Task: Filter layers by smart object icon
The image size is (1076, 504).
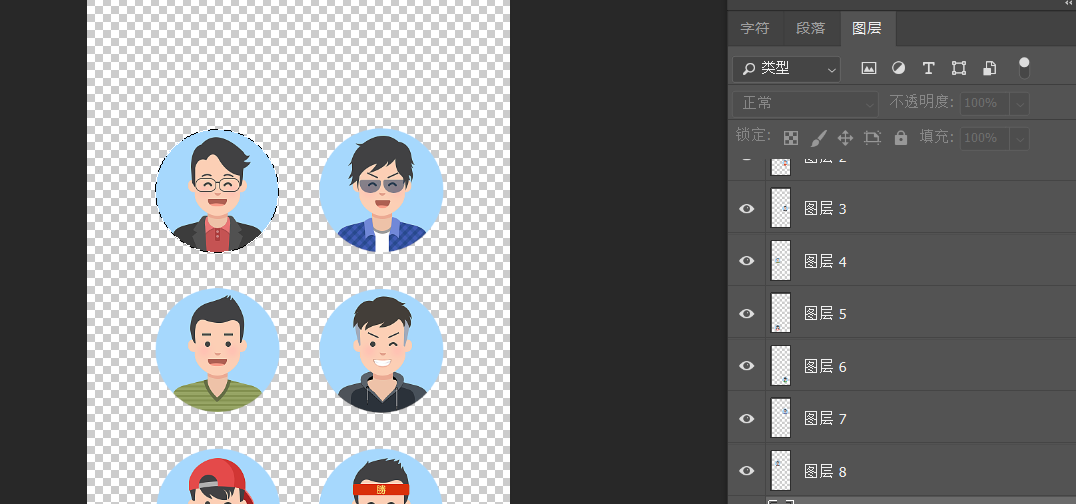Action: click(989, 68)
